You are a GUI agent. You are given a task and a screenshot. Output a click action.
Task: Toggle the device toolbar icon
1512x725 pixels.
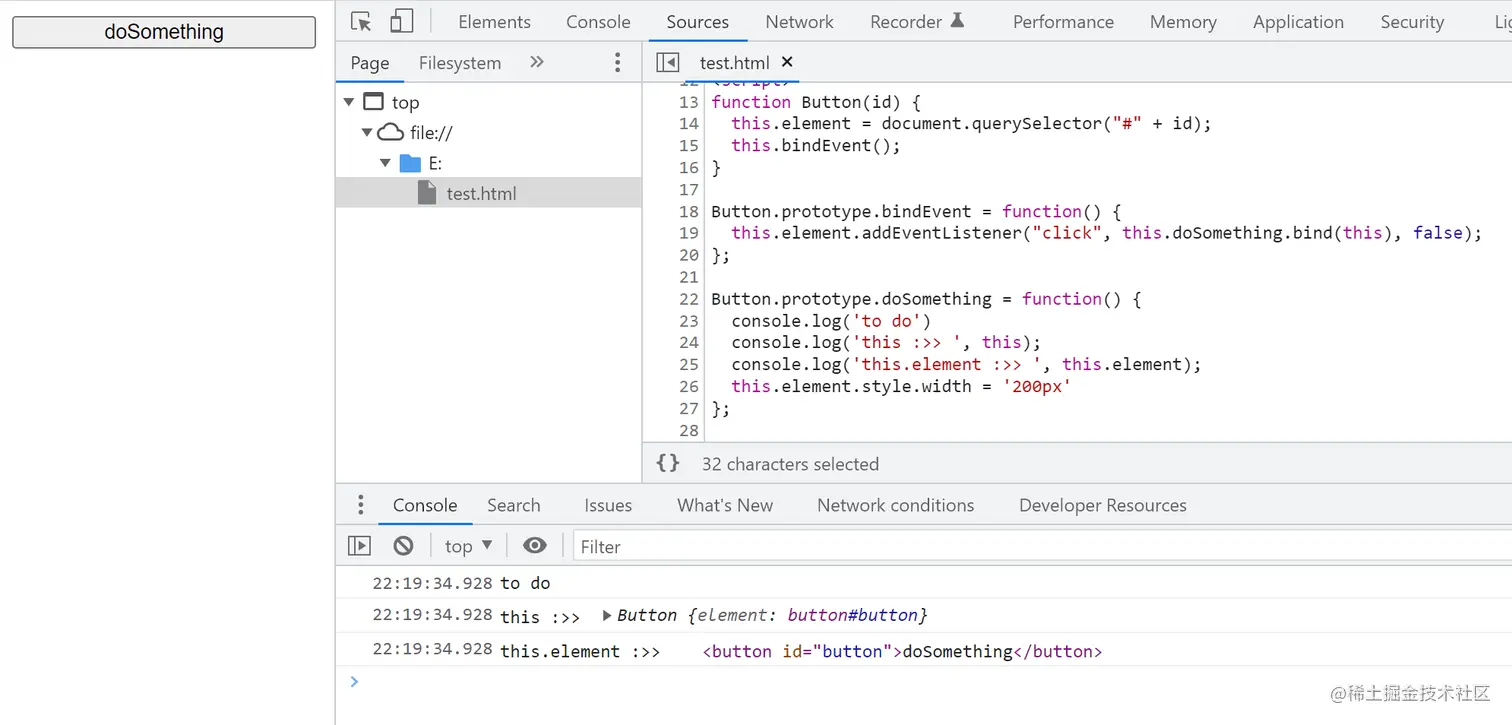pos(401,21)
